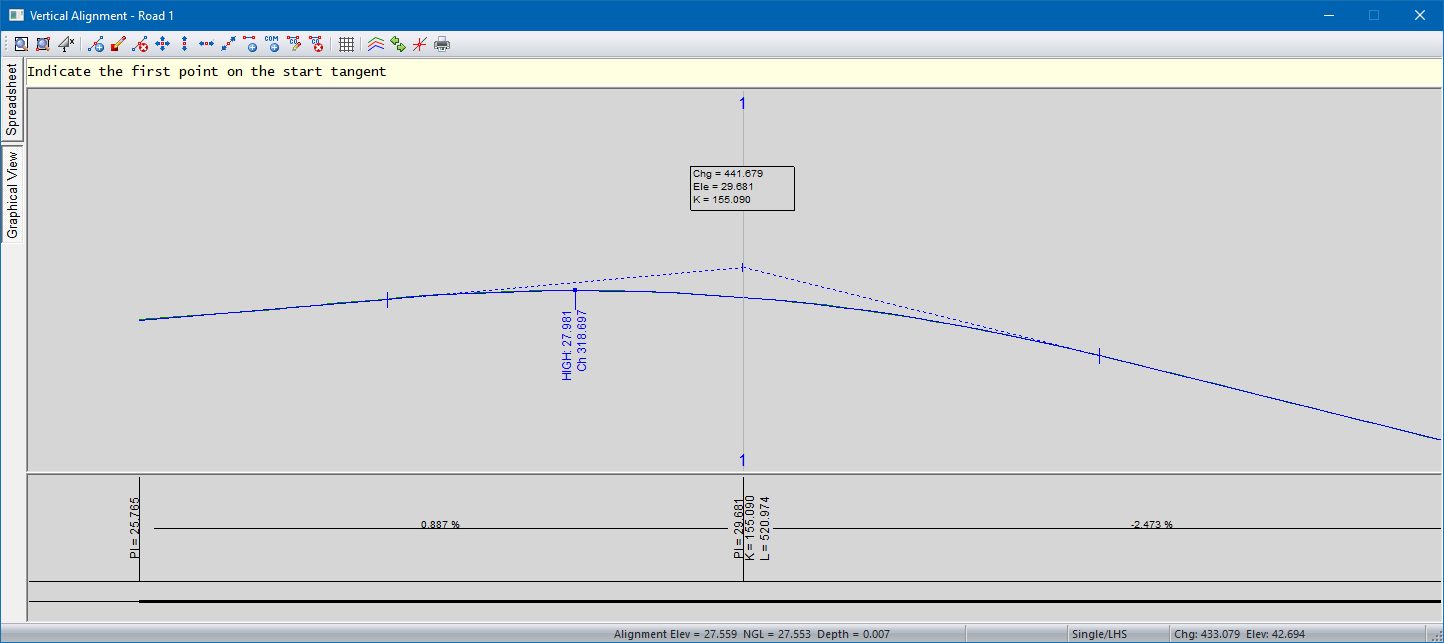Click the green arrows icon
The width and height of the screenshot is (1444, 643).
click(x=398, y=44)
